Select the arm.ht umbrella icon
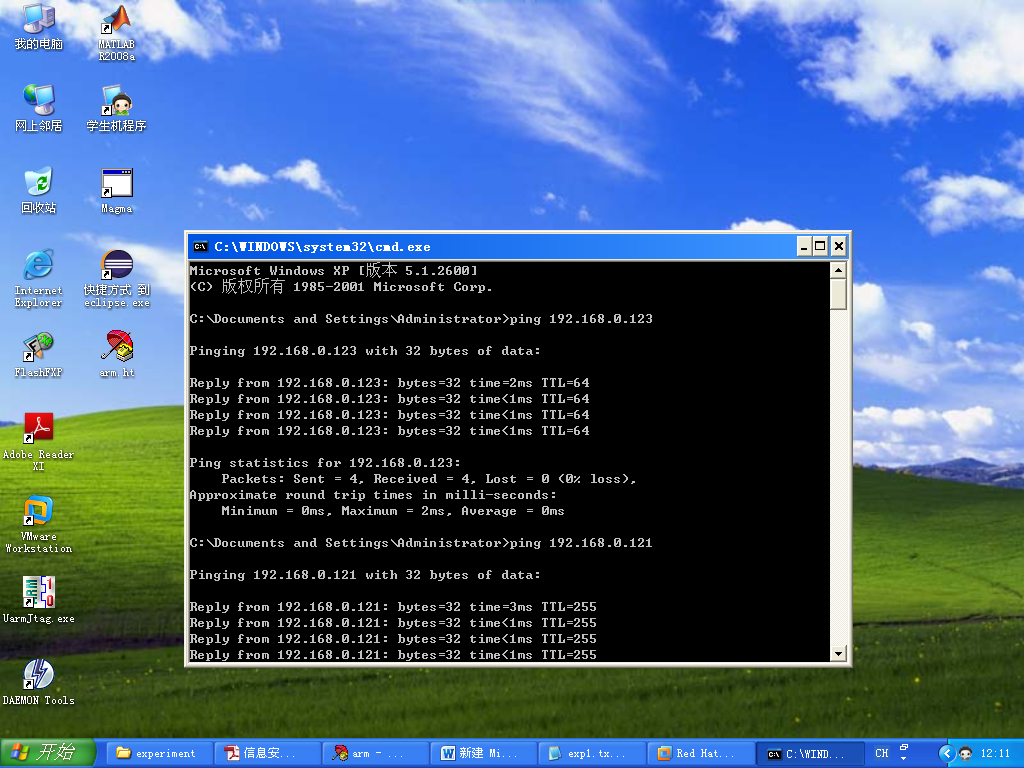Viewport: 1024px width, 768px height. coord(116,355)
